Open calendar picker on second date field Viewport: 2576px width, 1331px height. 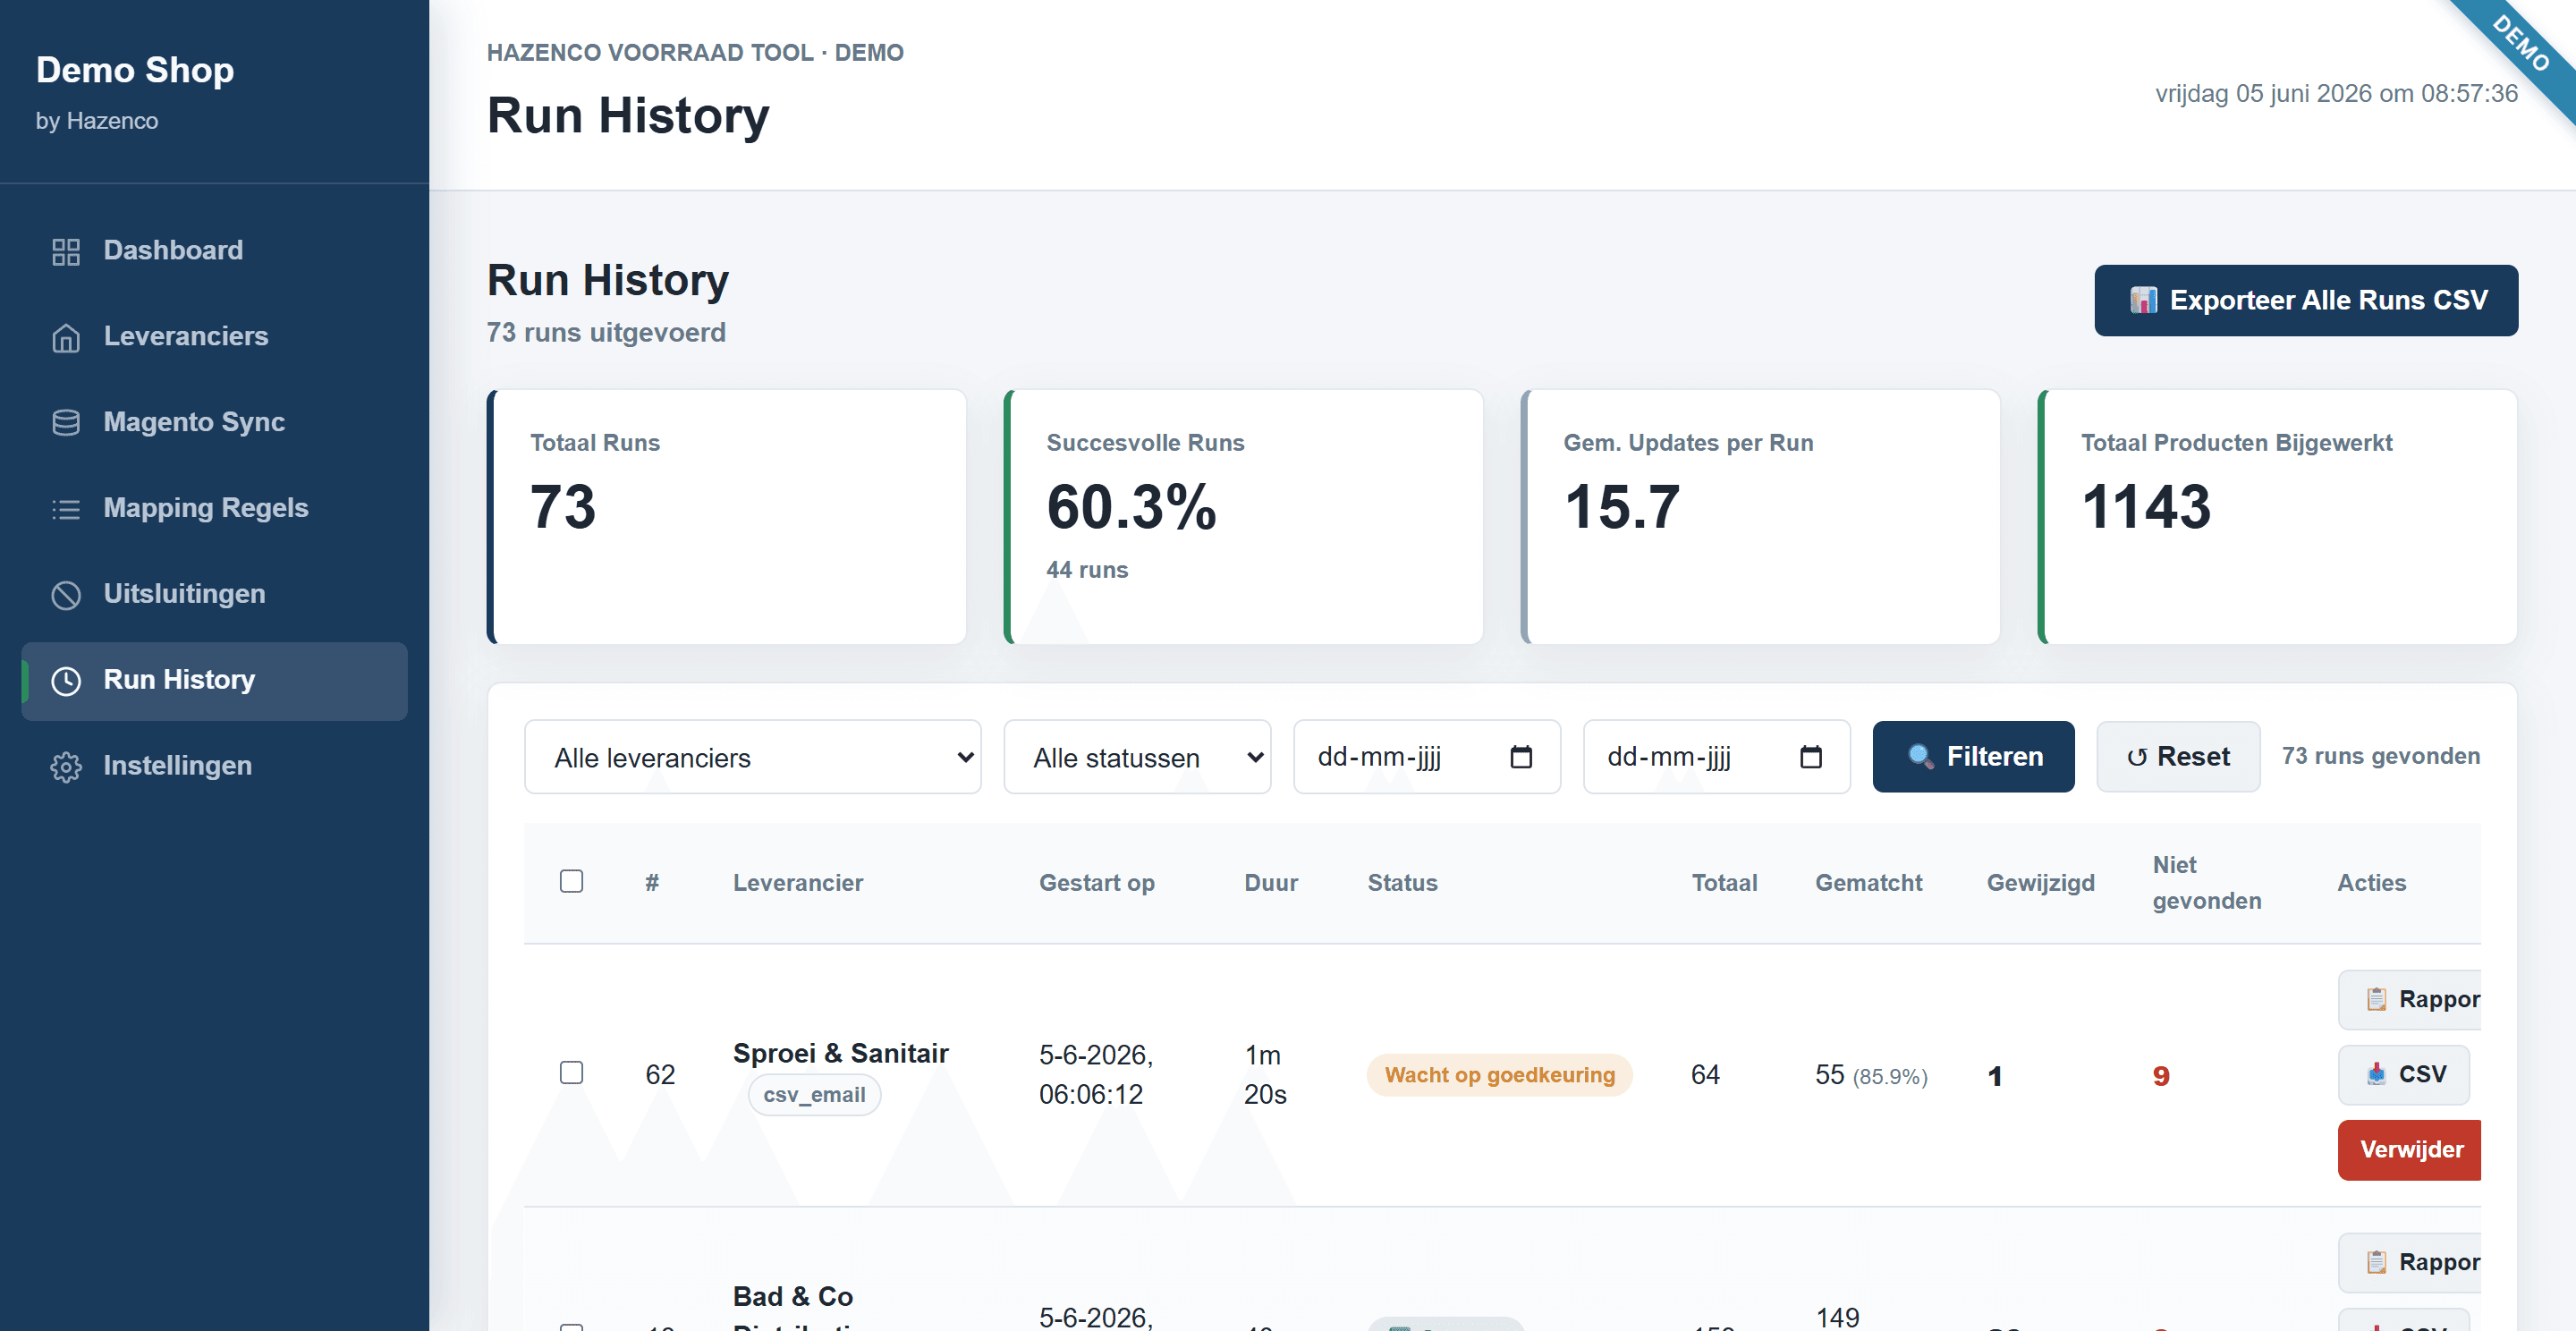[x=1810, y=757]
